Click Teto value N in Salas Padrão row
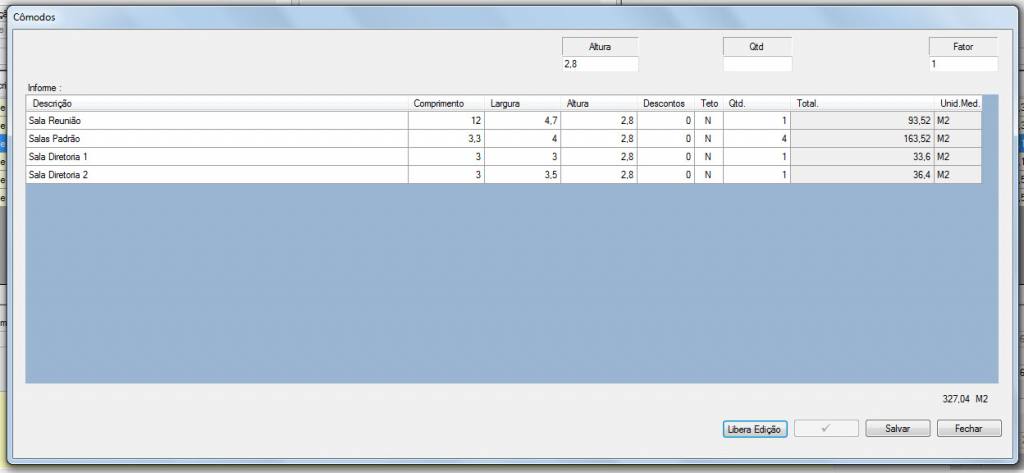This screenshot has width=1024, height=473. (709, 139)
